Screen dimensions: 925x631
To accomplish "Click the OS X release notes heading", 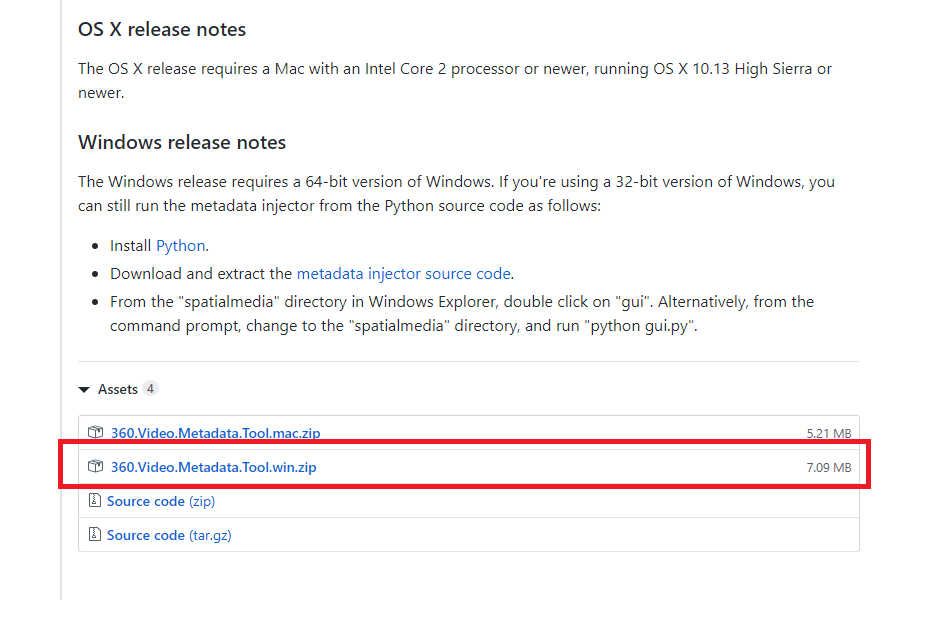I will tap(162, 30).
